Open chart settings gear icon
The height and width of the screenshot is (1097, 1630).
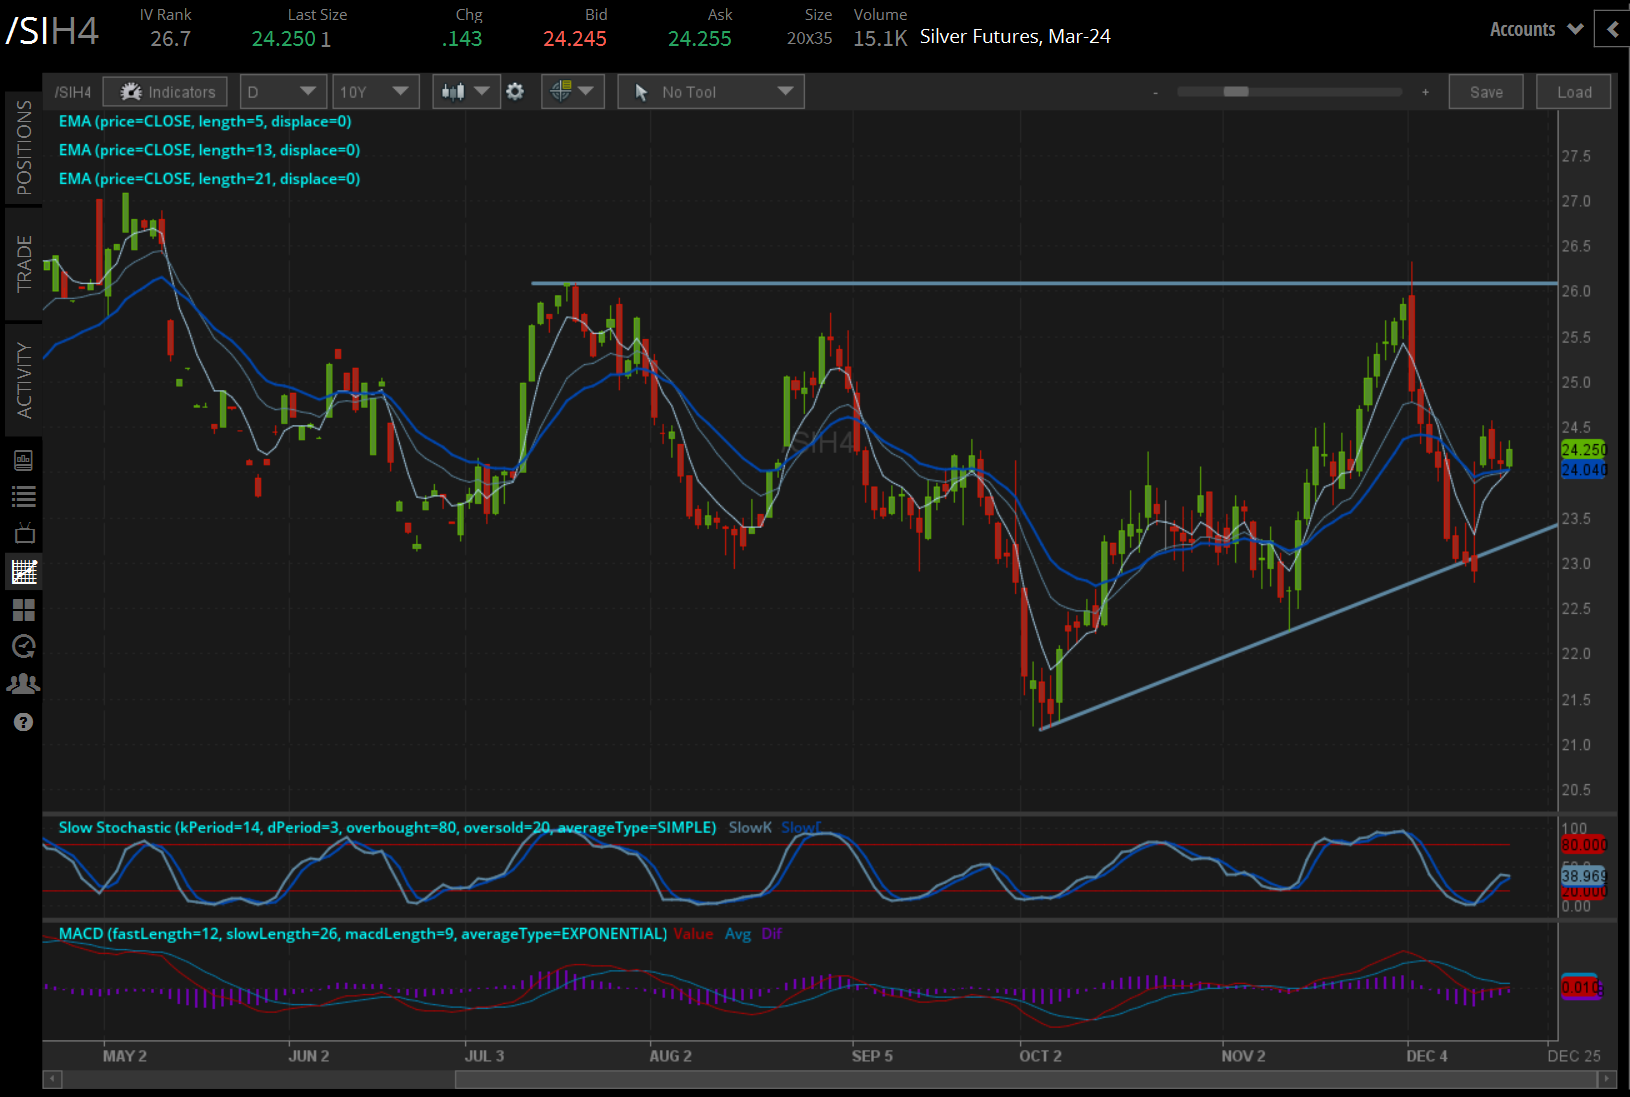[515, 92]
